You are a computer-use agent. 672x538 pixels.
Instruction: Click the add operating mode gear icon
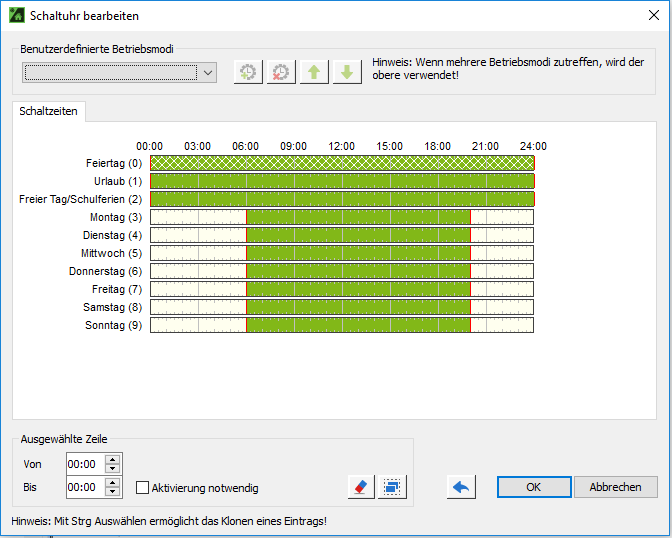[247, 72]
